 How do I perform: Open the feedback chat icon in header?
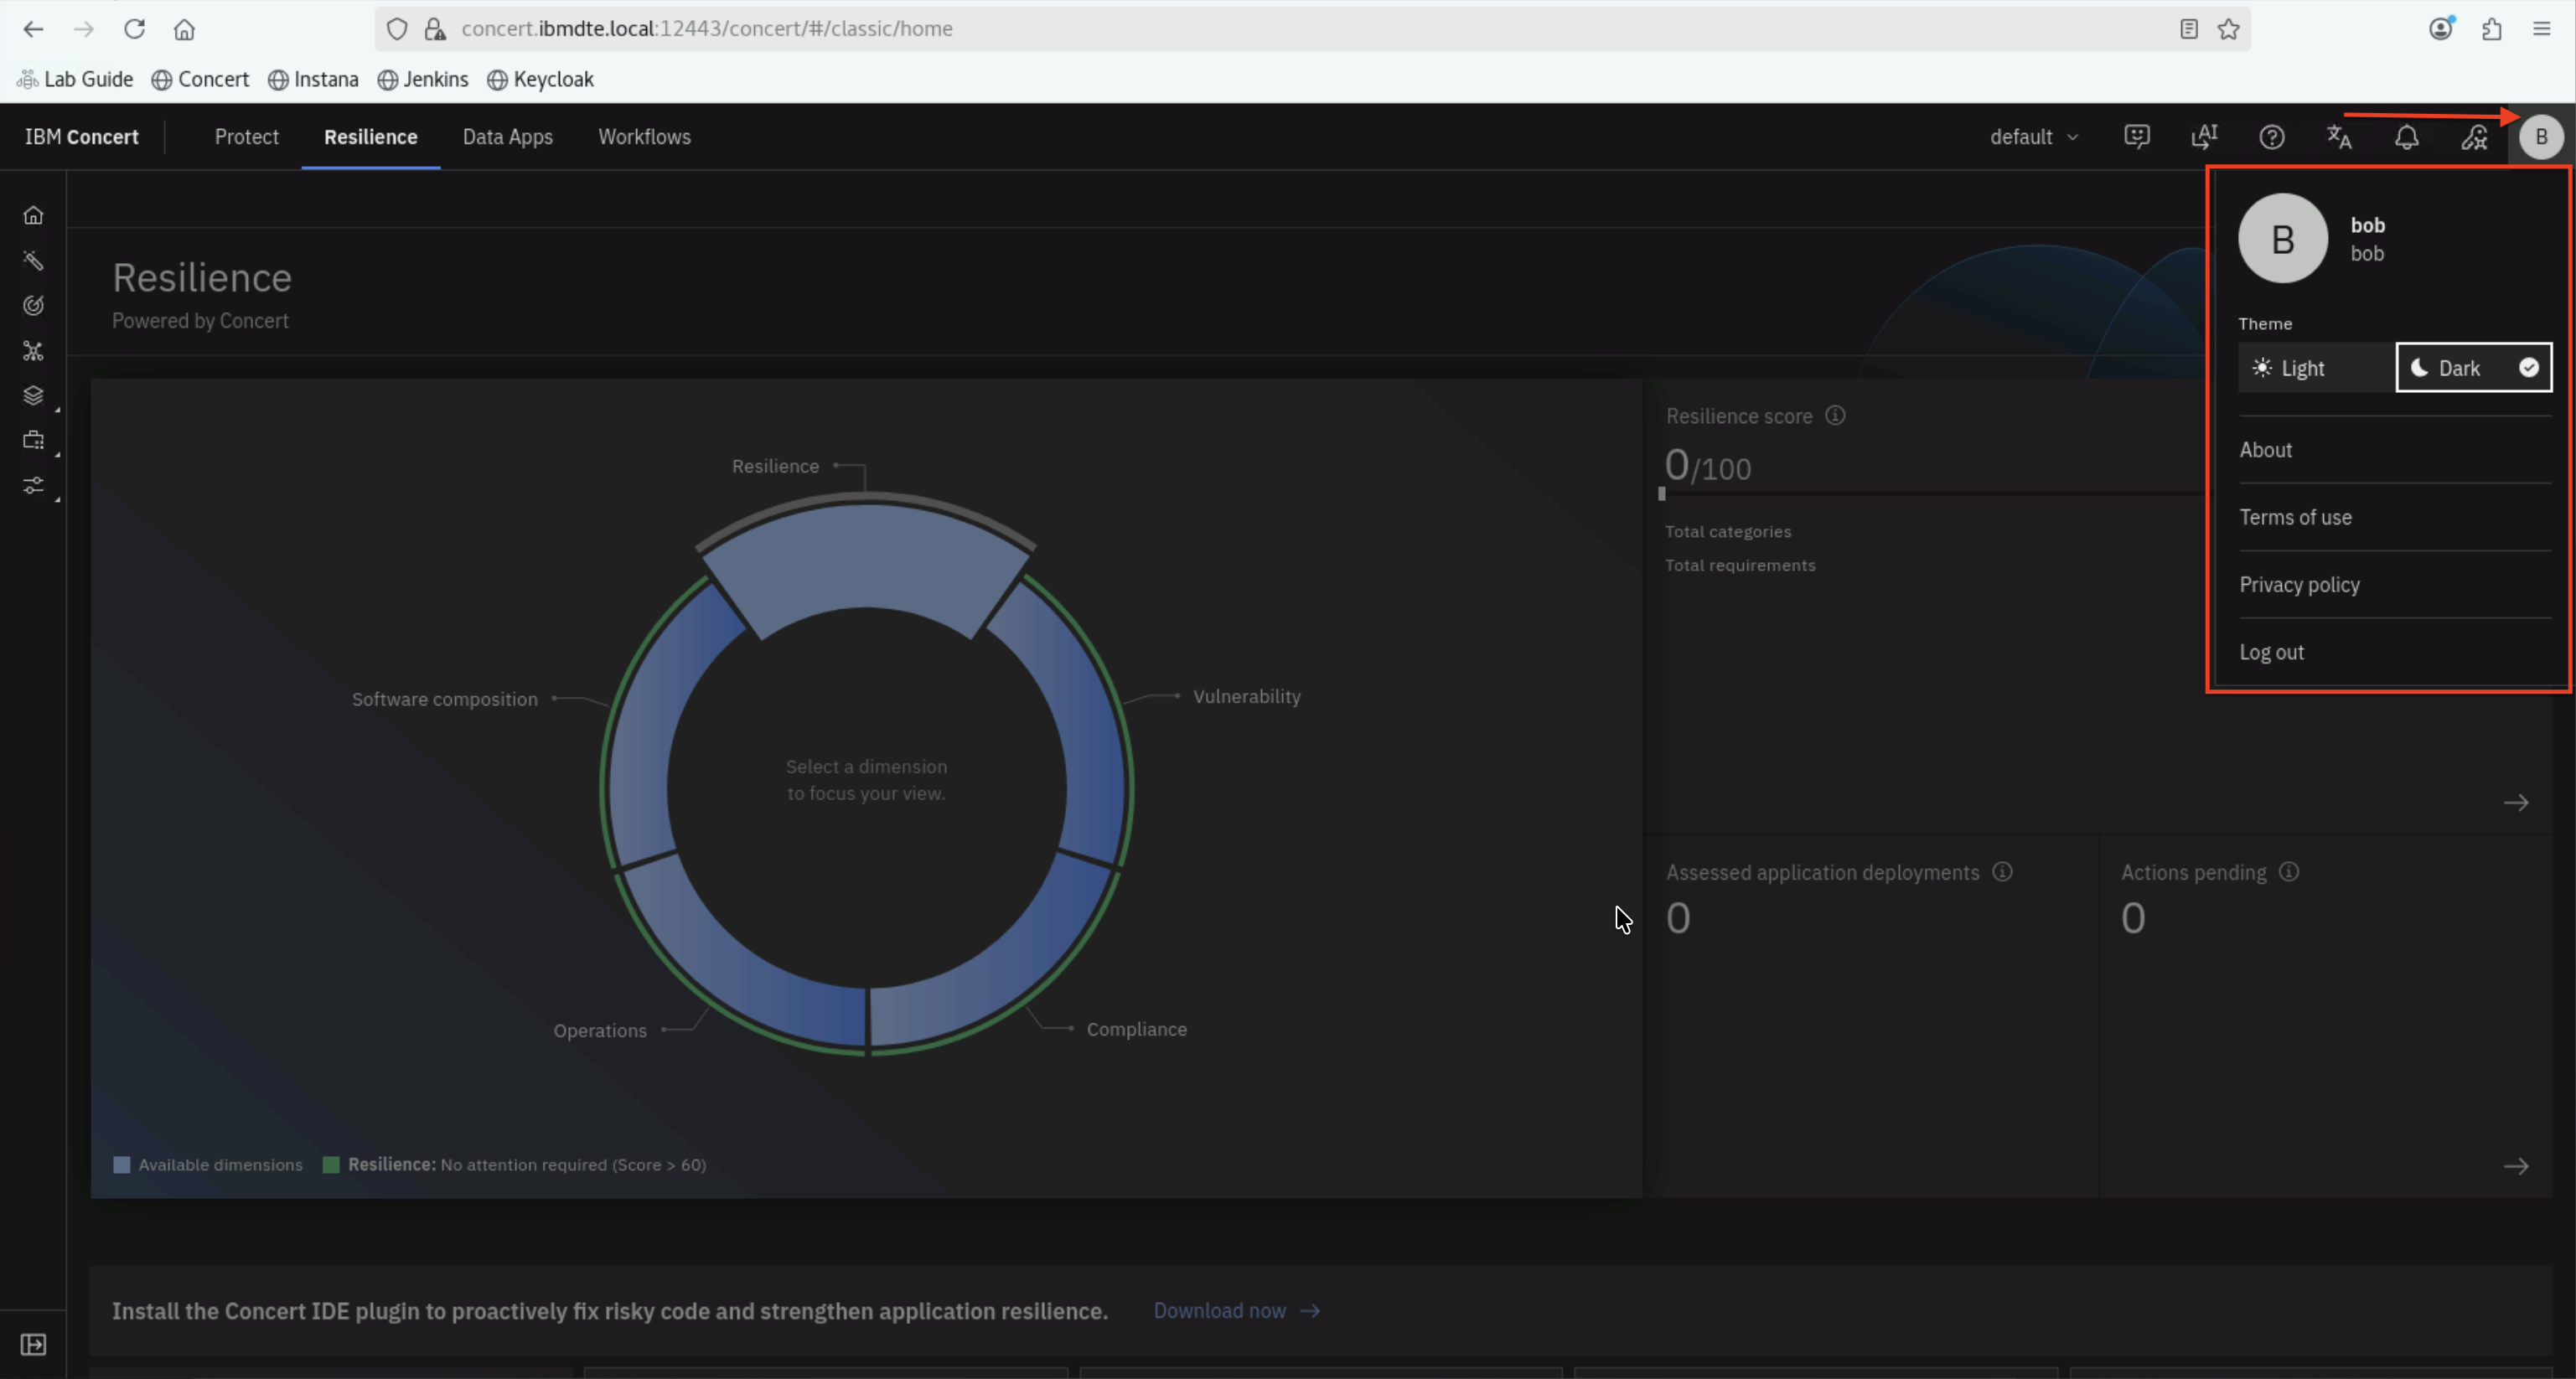click(x=2137, y=137)
